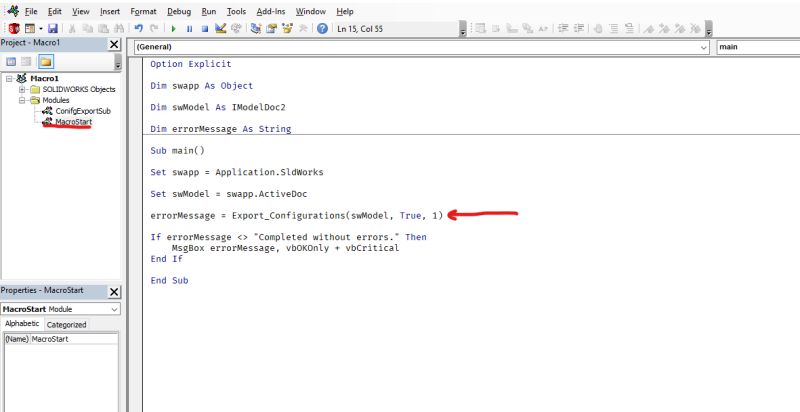Viewport: 800px width, 412px height.
Task: Open the main procedure dropdown
Action: pyautogui.click(x=758, y=47)
